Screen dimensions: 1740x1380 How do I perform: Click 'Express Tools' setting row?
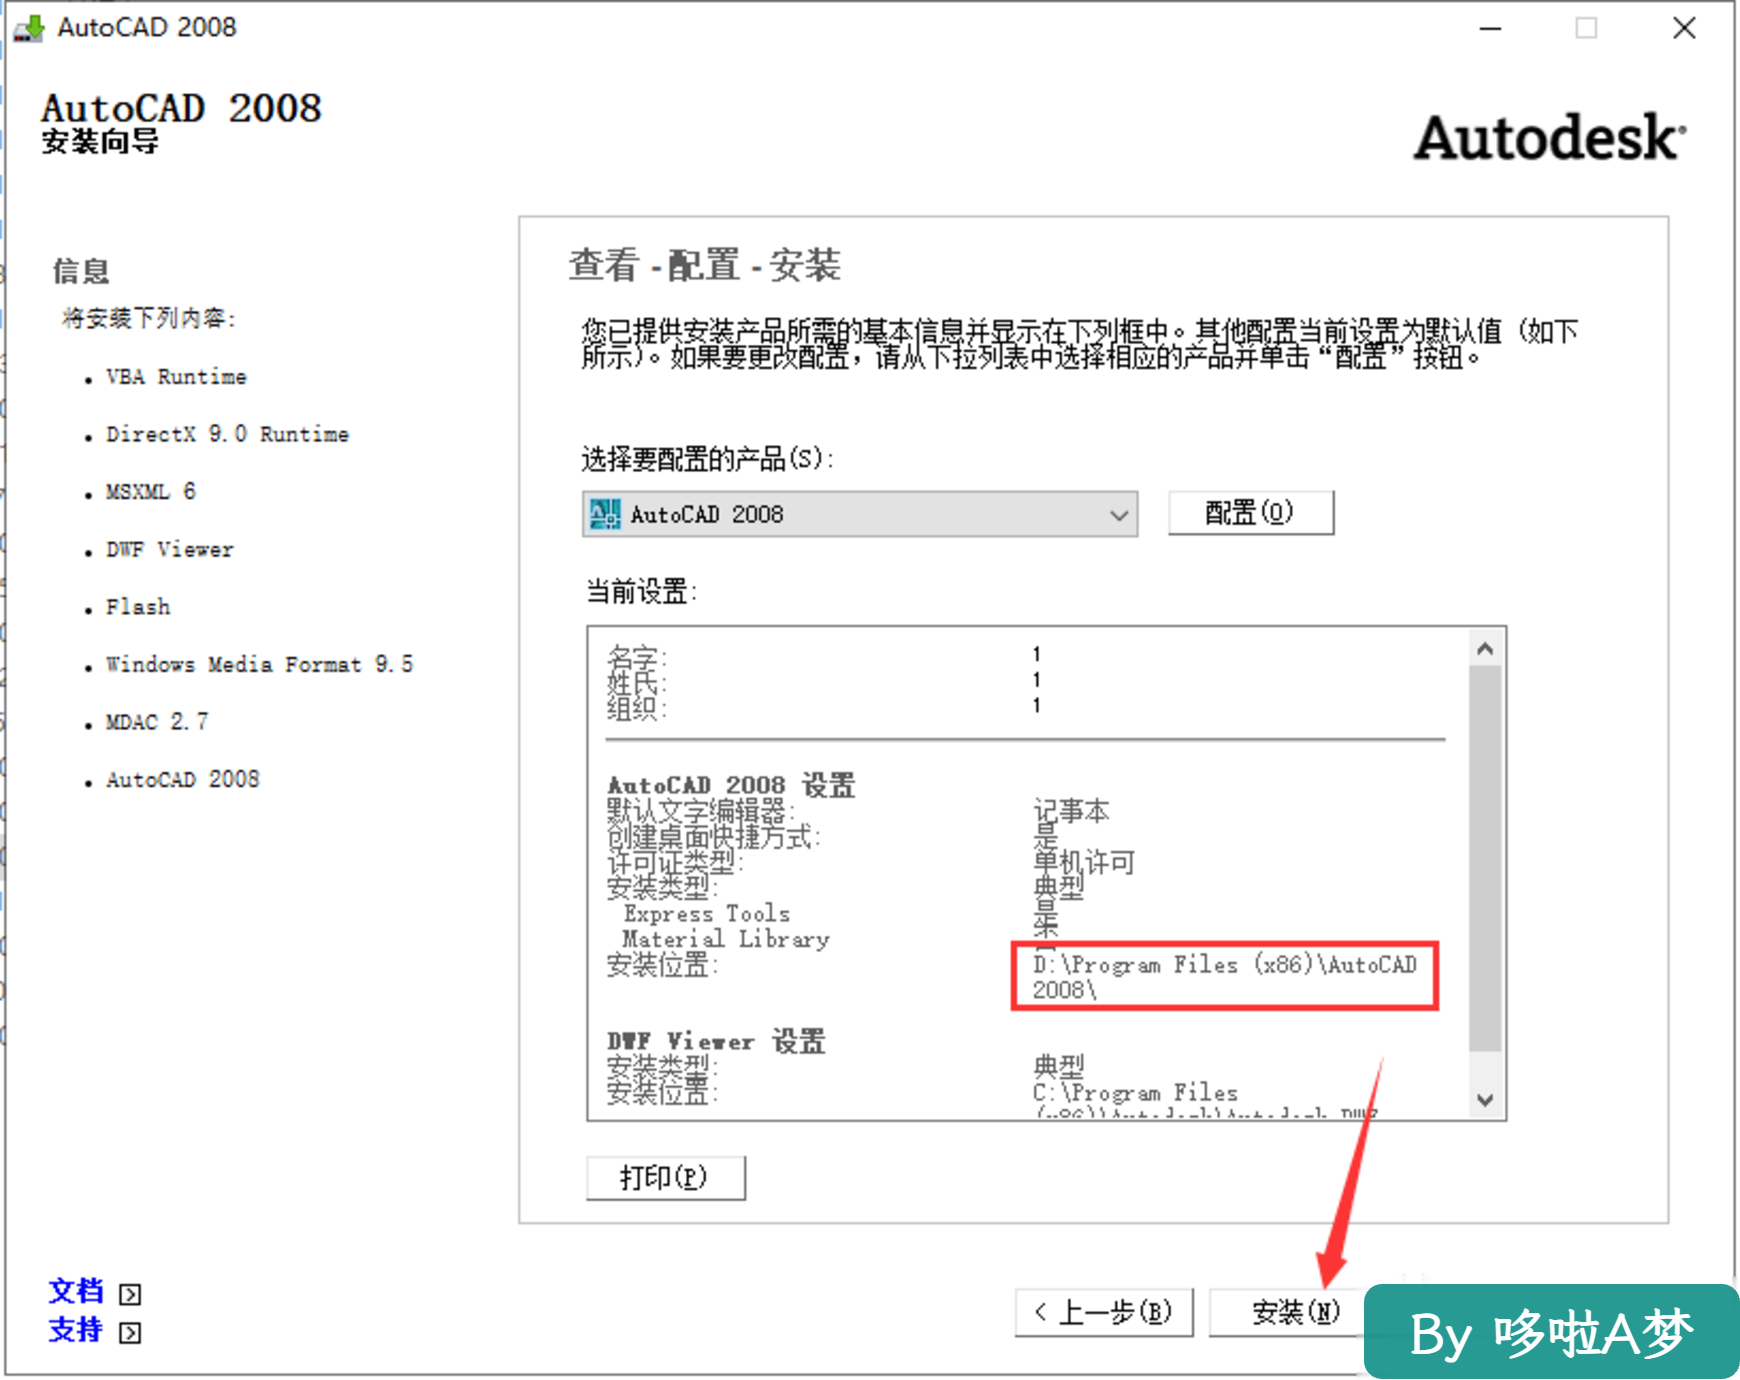pos(707,914)
